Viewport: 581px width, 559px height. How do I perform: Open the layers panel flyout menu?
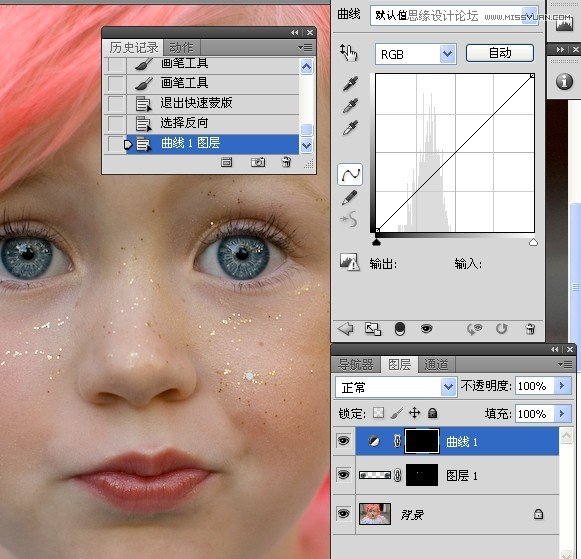click(565, 365)
